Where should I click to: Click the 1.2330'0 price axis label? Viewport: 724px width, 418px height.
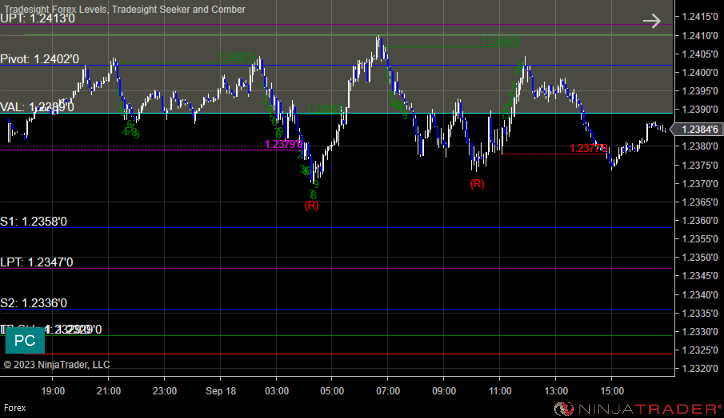[700, 332]
